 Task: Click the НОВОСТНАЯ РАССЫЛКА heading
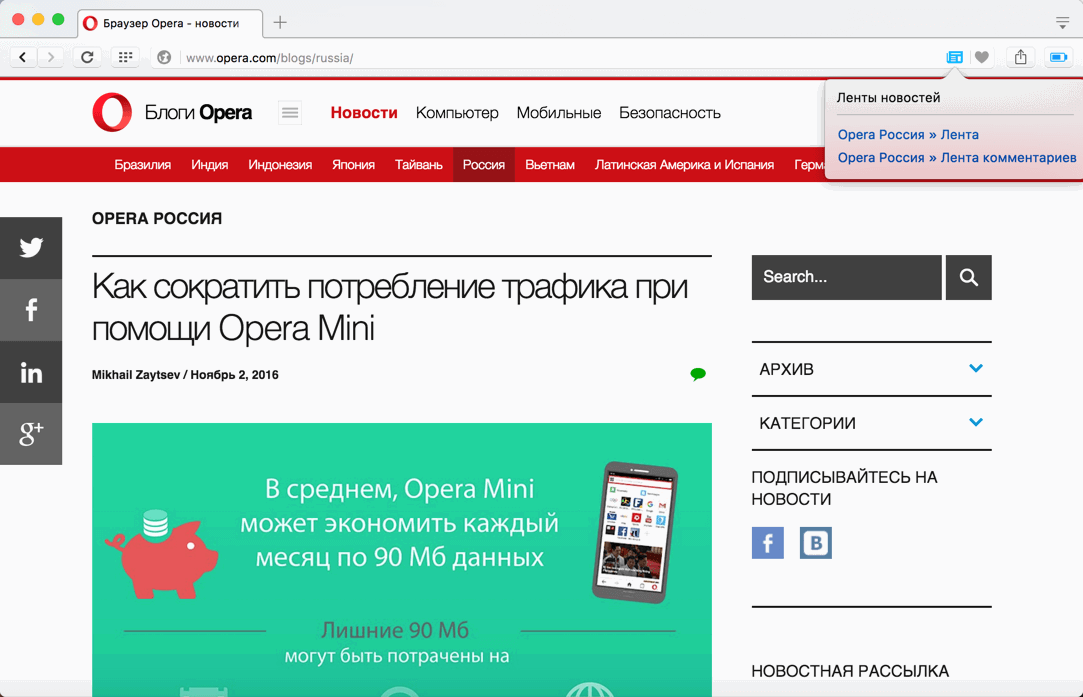tap(850, 671)
